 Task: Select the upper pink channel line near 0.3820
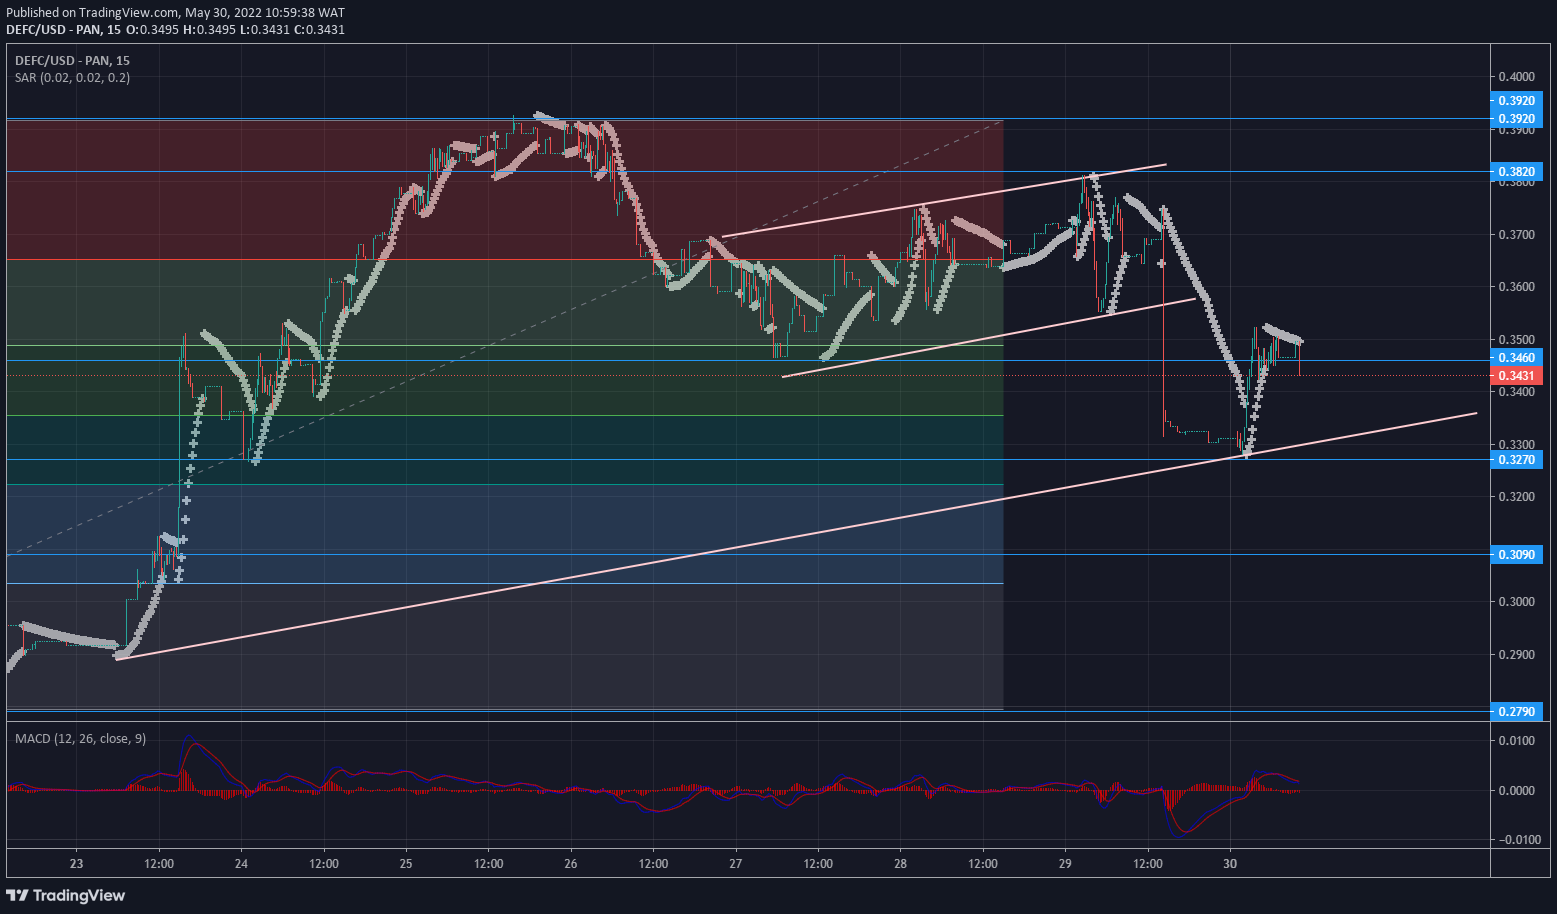click(x=944, y=200)
